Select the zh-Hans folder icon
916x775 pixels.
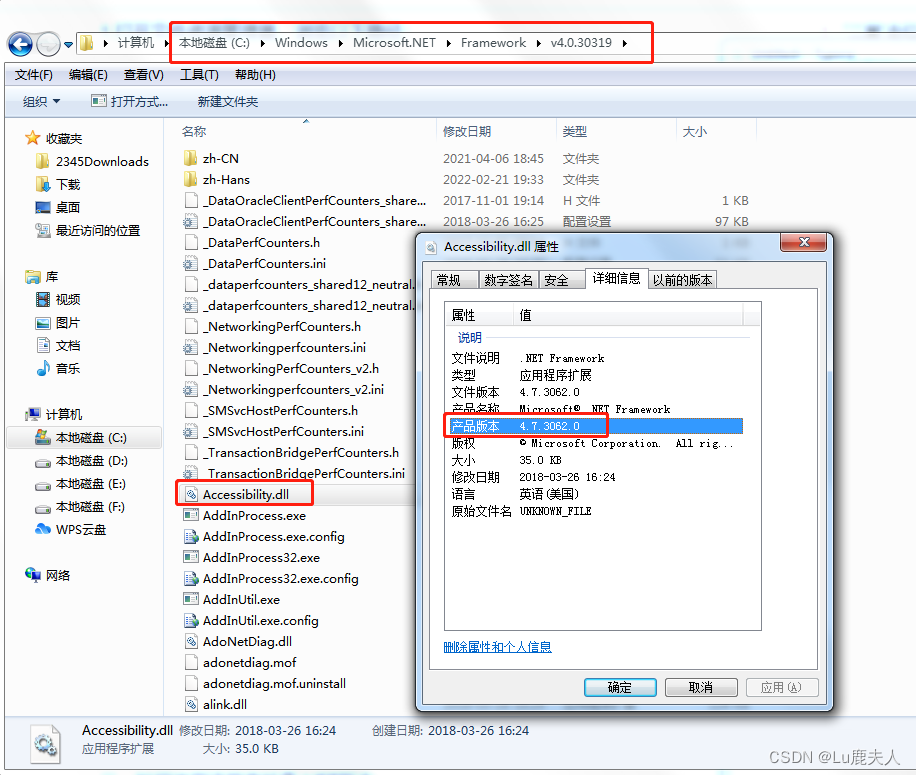[190, 179]
